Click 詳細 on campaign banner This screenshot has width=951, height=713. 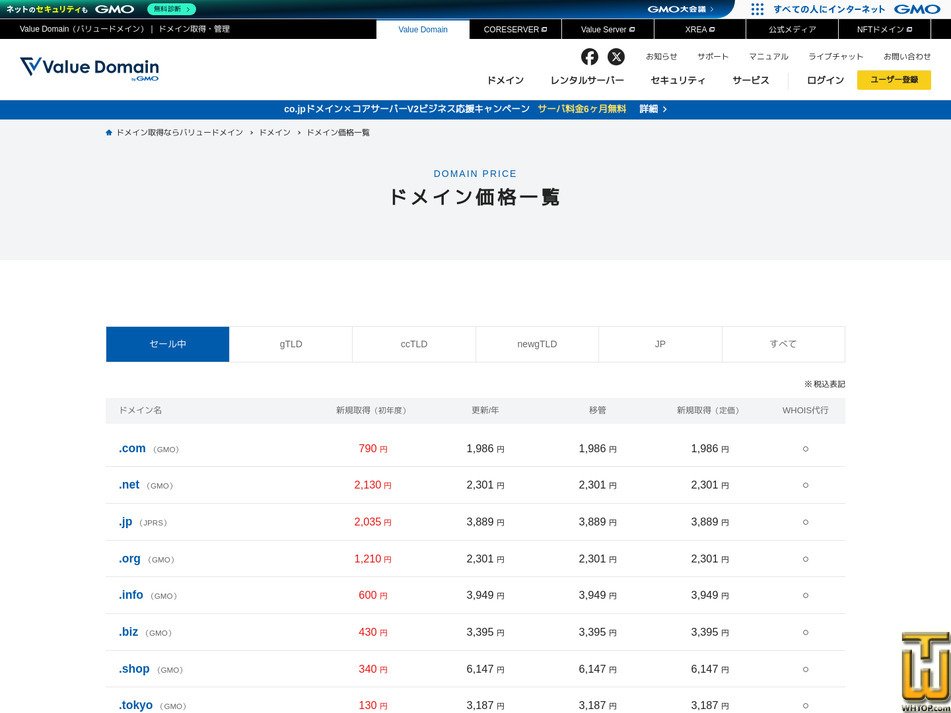pyautogui.click(x=653, y=109)
